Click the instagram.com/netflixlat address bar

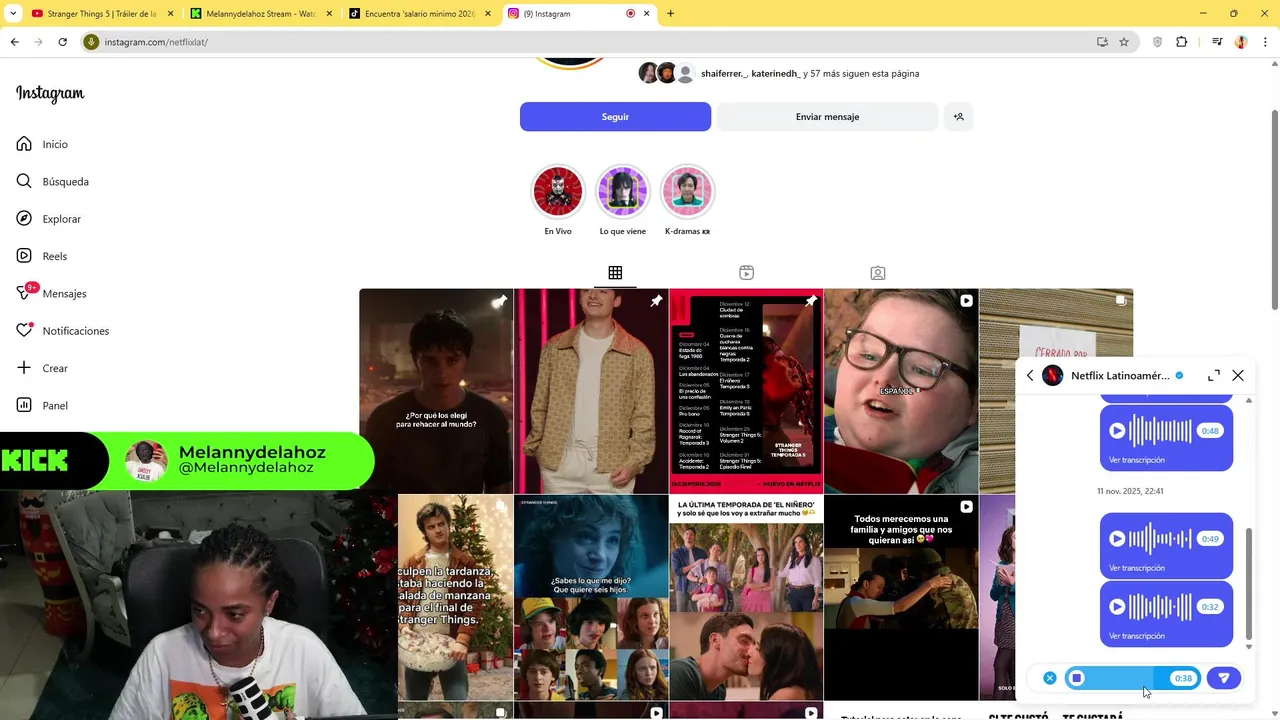pos(590,42)
